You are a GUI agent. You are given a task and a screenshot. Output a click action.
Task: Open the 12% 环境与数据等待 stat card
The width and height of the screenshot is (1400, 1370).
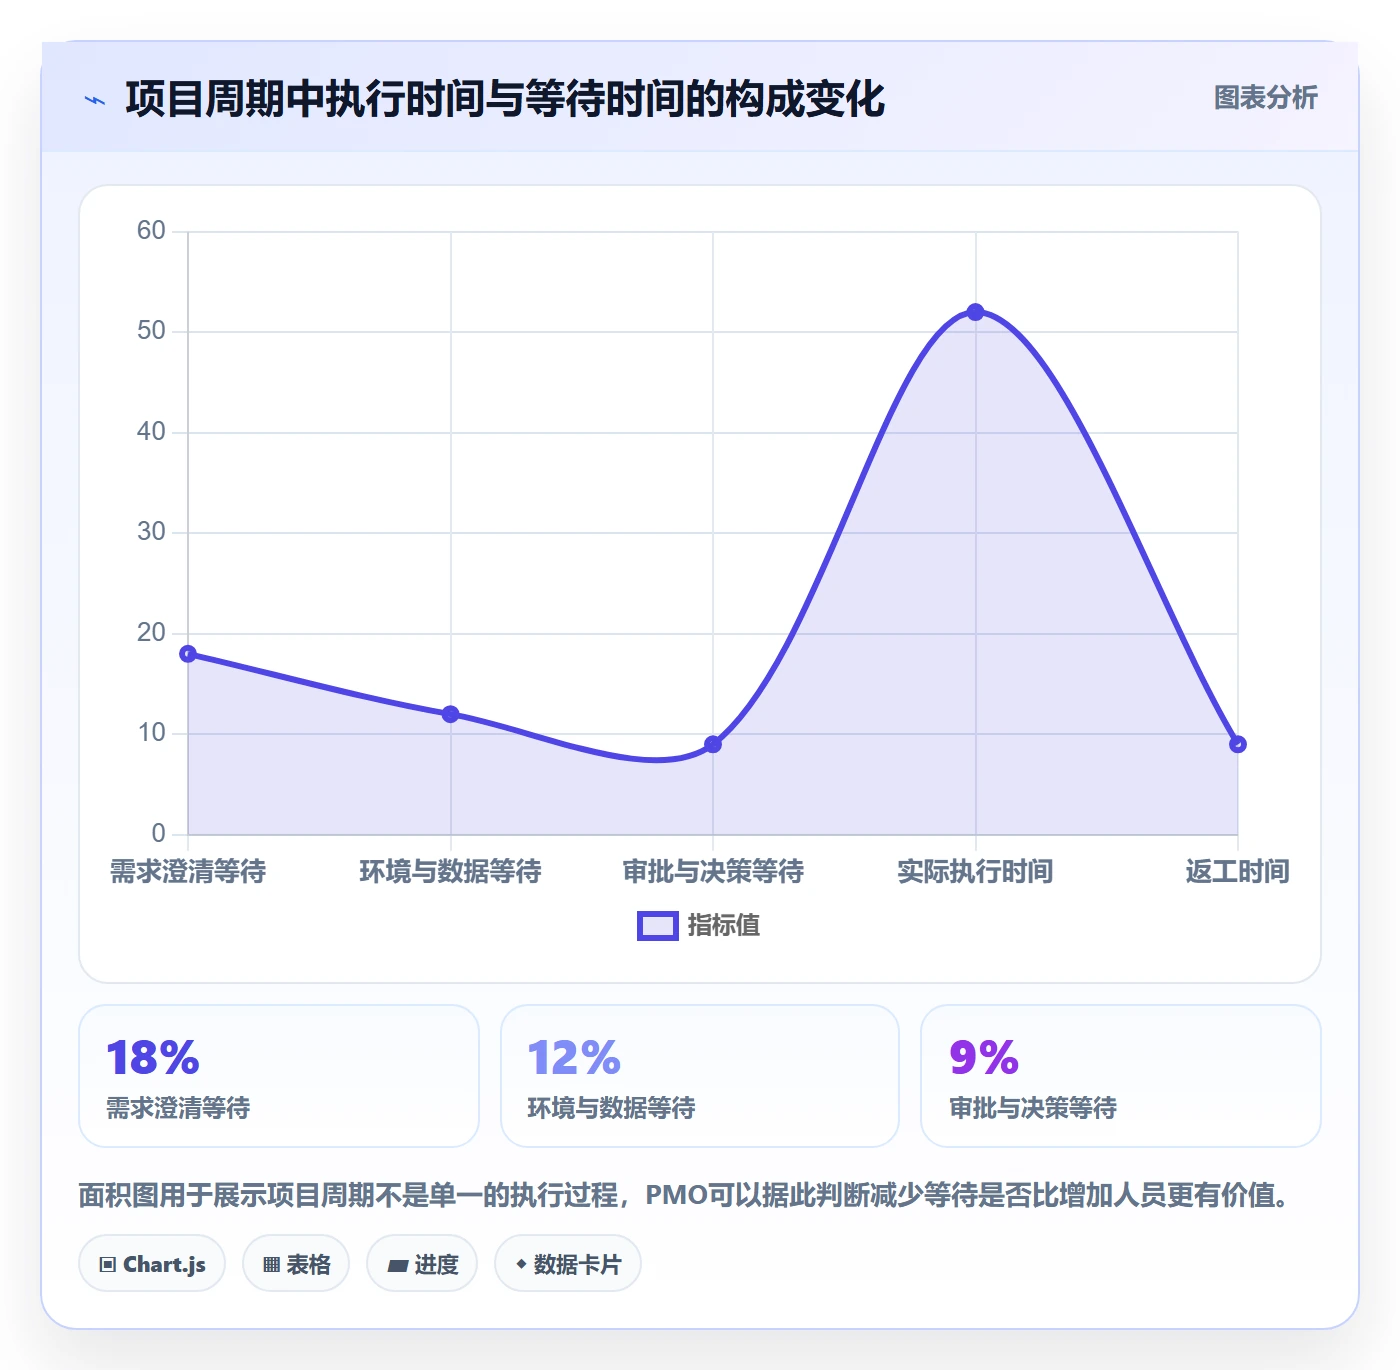[x=700, y=1076]
